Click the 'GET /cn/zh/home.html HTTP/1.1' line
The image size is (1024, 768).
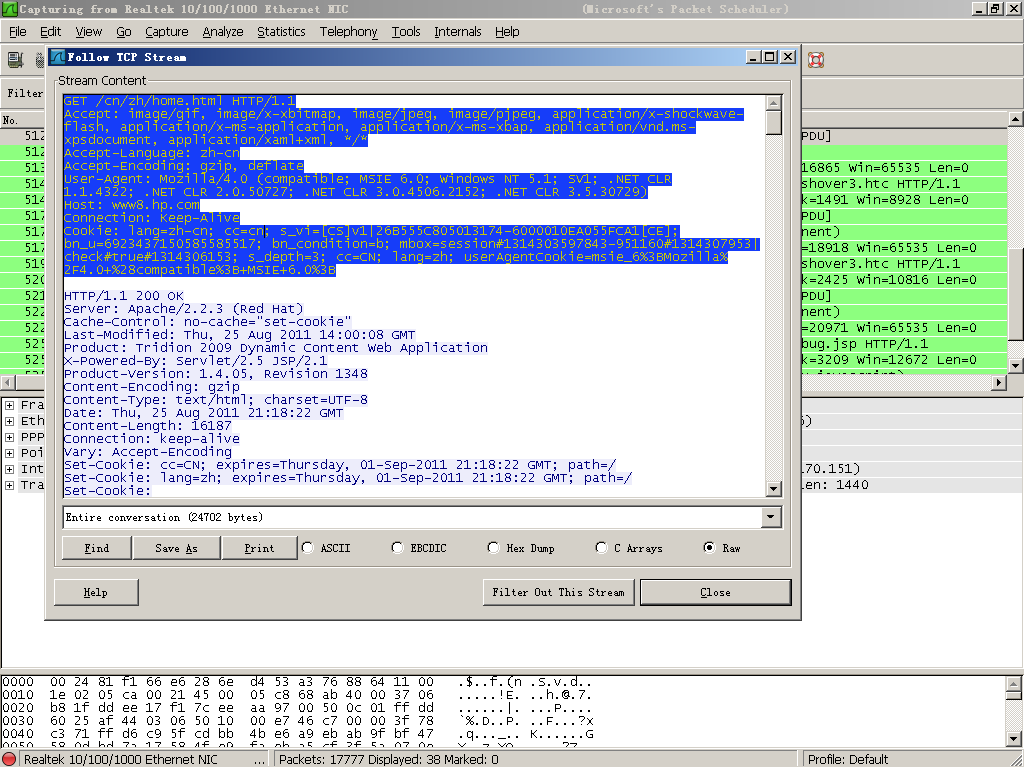tap(180, 101)
